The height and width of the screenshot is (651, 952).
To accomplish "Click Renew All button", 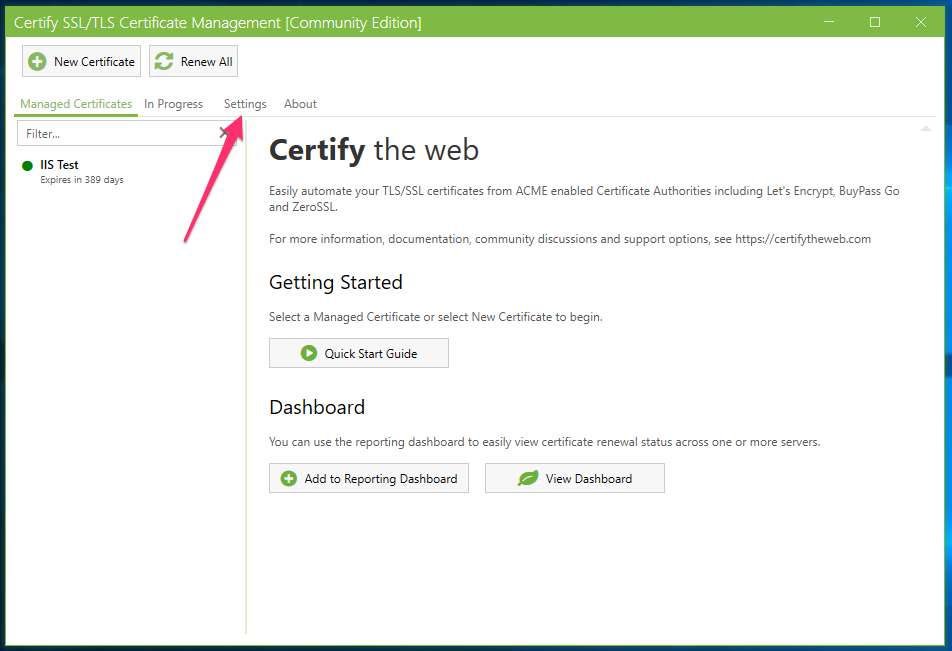I will click(193, 61).
